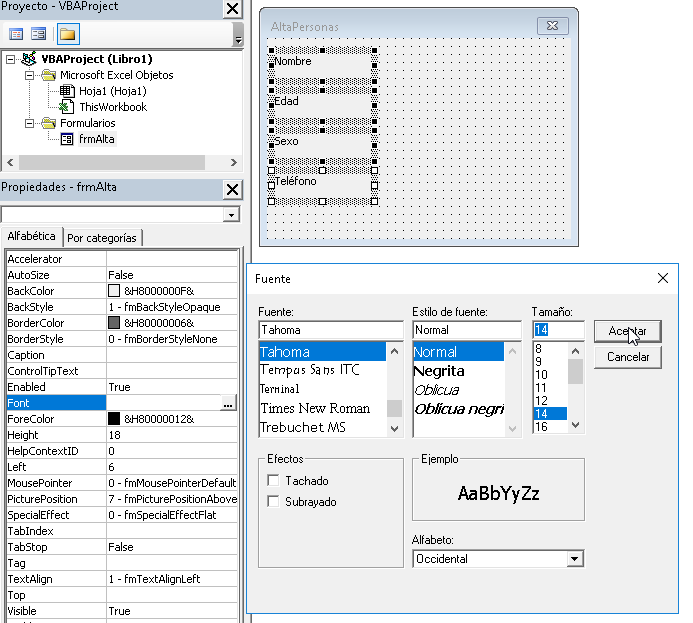
Task: Select Trebuchet MS in font list
Action: 303,427
